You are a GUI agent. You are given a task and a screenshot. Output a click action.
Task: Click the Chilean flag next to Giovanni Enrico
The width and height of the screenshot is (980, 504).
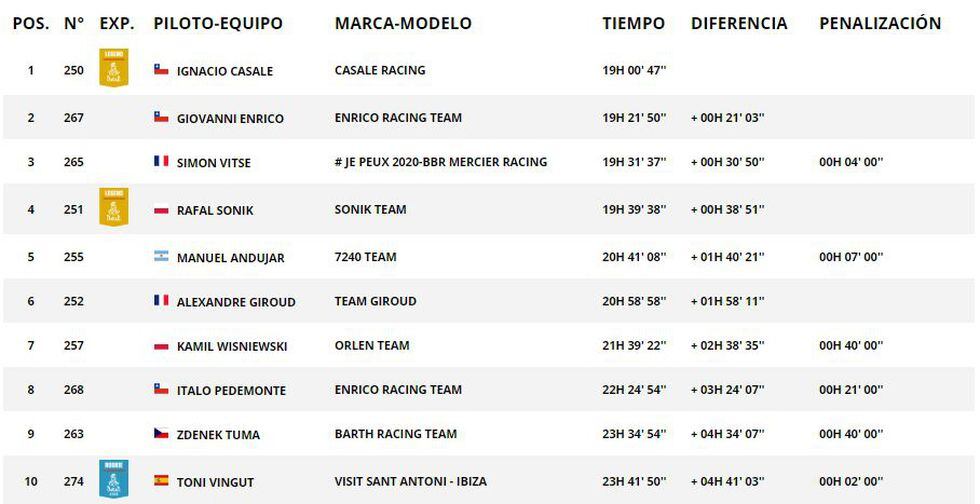161,117
